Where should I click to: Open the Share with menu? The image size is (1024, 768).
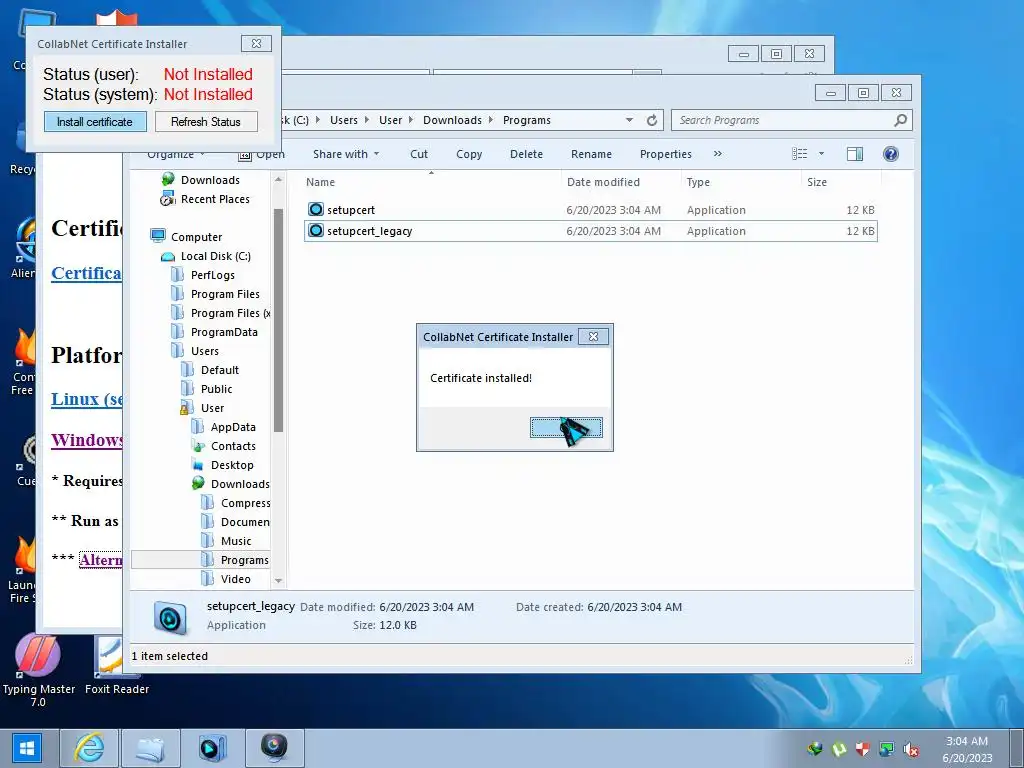pos(345,154)
